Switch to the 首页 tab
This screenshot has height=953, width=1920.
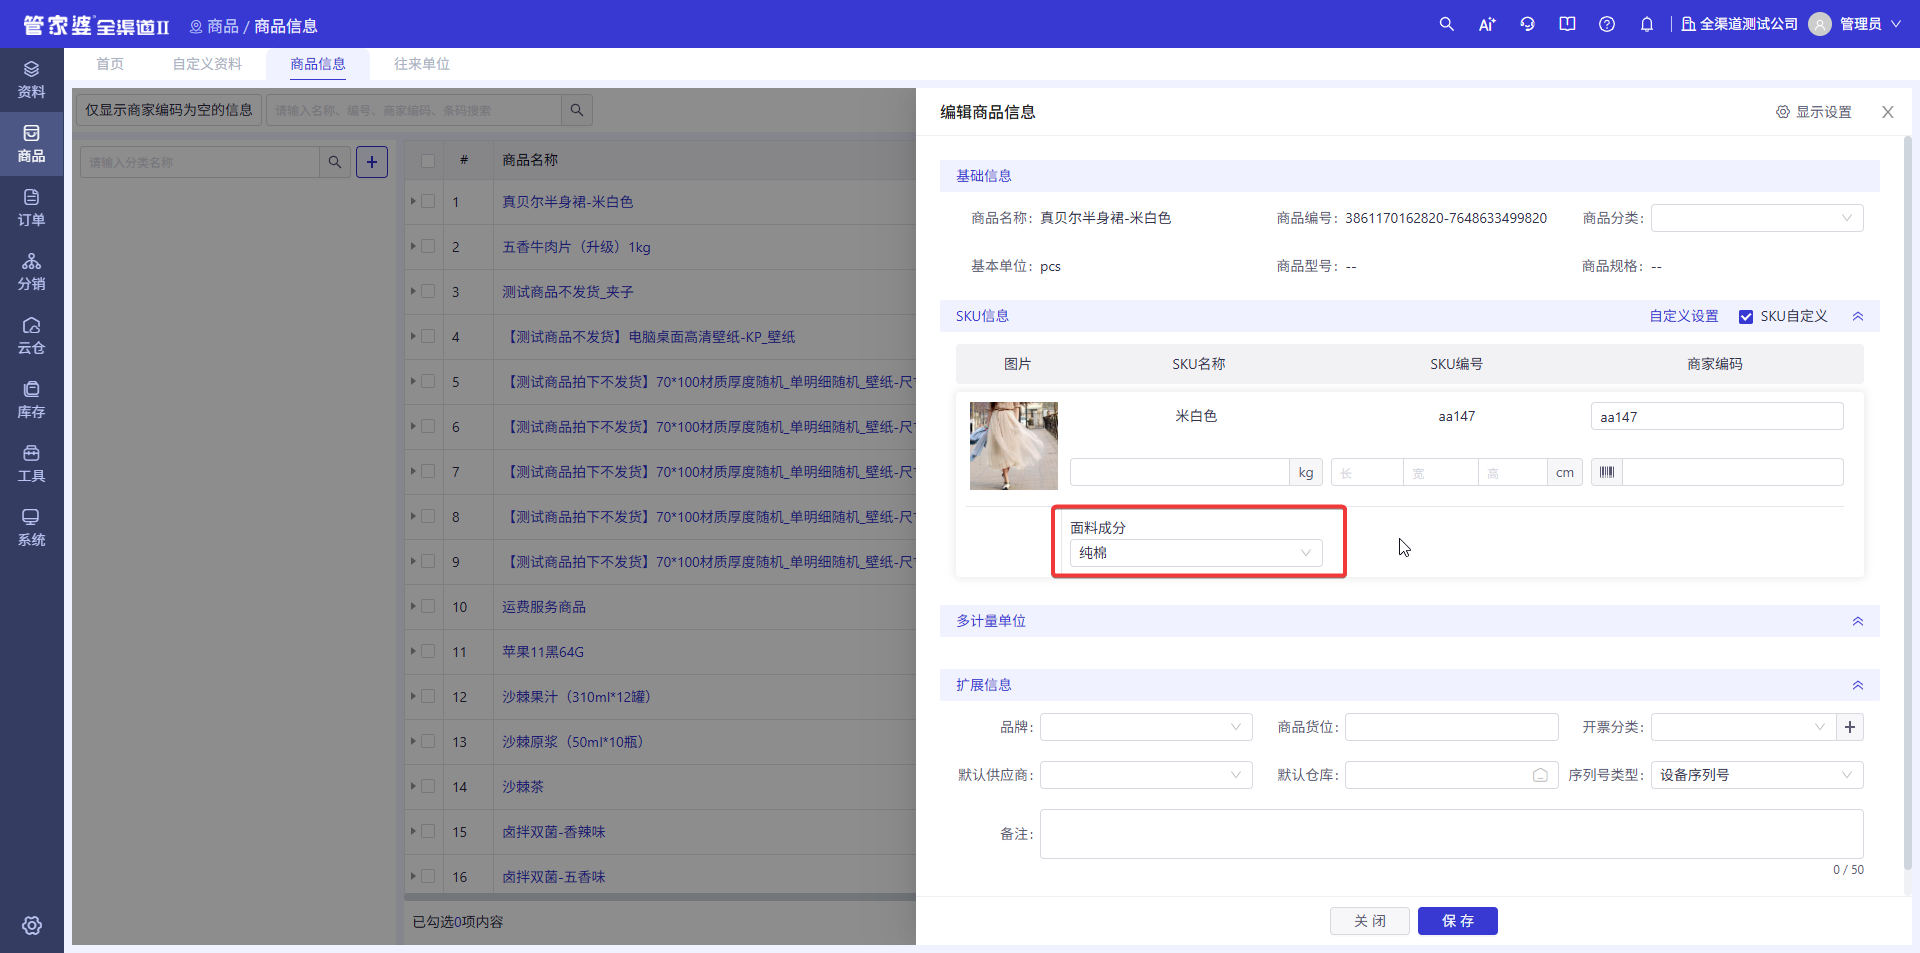[x=110, y=64]
